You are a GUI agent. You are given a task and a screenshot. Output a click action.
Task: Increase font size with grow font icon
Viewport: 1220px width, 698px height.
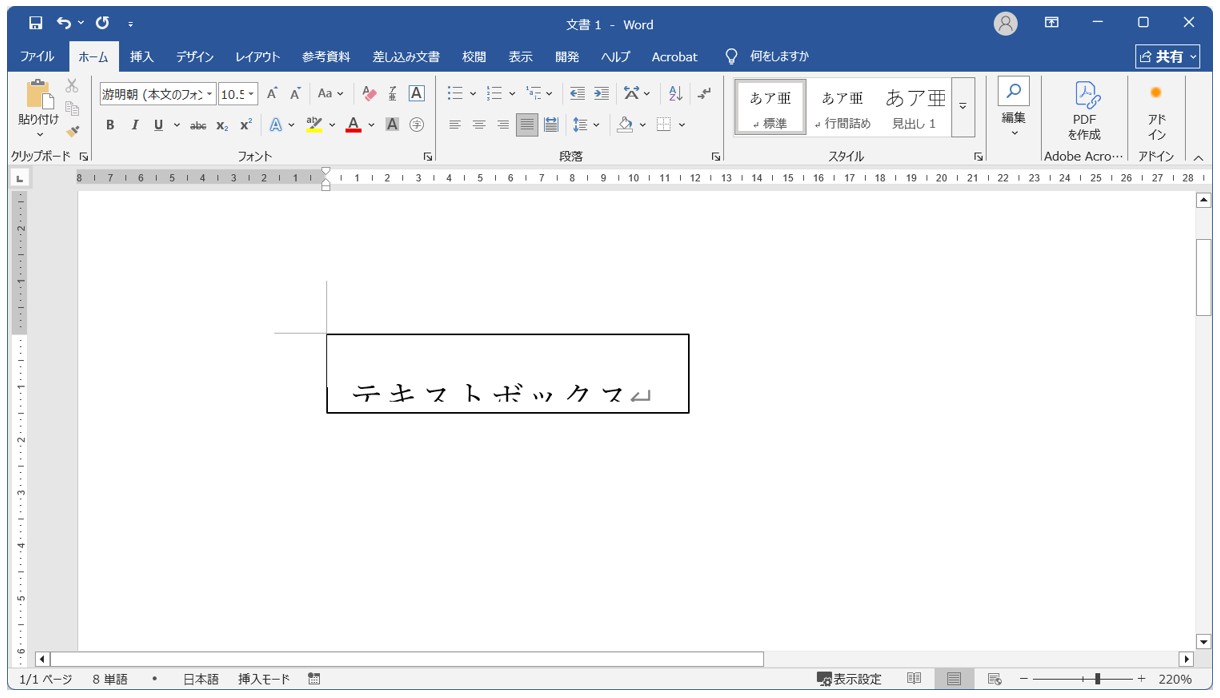(271, 94)
